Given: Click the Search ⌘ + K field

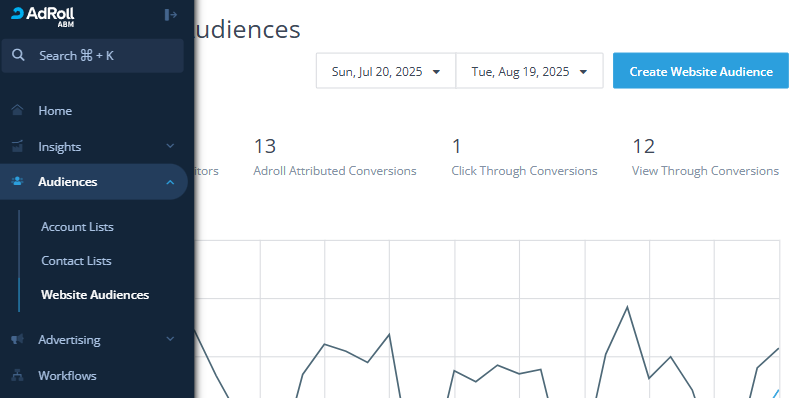Looking at the screenshot, I should click(93, 56).
